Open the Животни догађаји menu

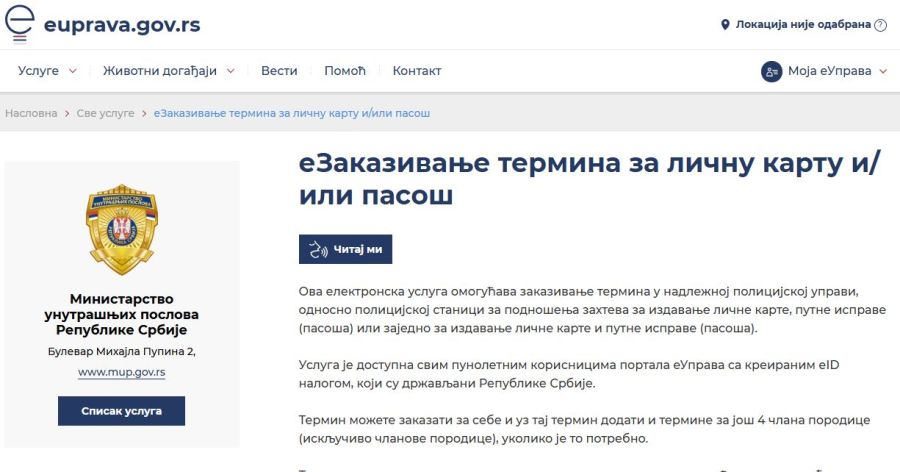(x=160, y=71)
